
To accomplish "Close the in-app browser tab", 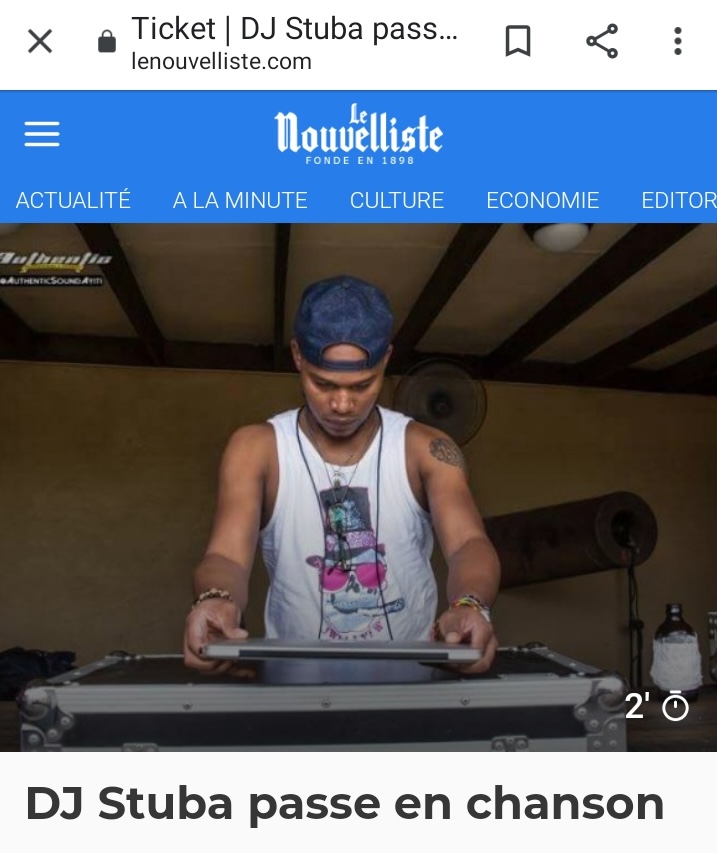I will (40, 41).
